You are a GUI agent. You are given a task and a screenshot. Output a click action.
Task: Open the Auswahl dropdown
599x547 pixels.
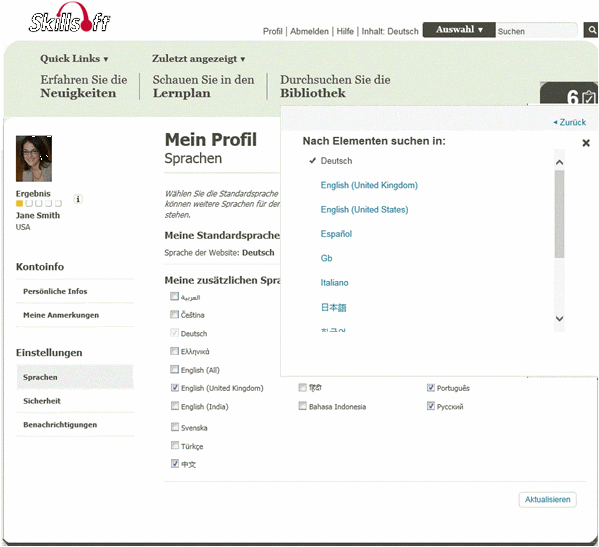[x=459, y=30]
